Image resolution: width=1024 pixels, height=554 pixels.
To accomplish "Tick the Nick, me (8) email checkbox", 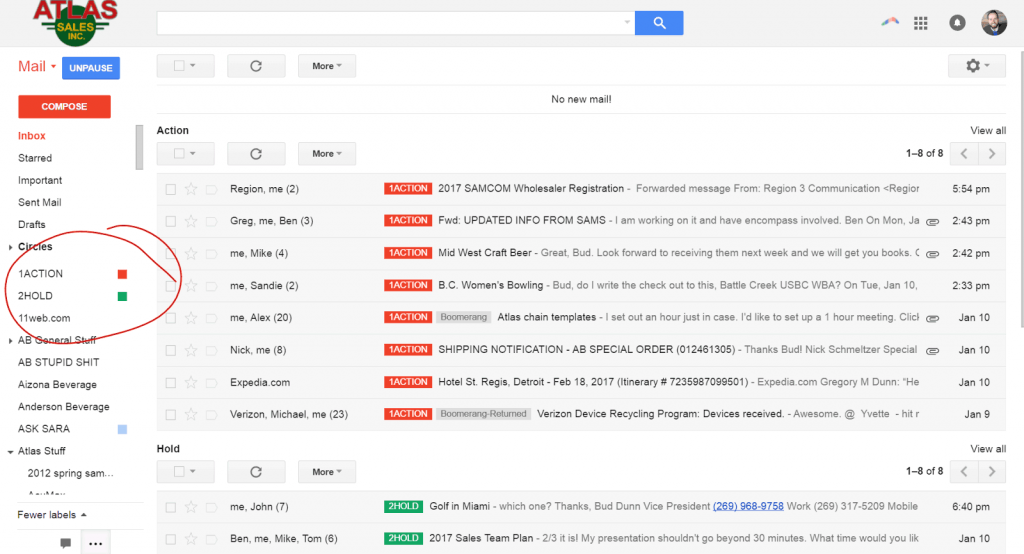I will pos(170,350).
